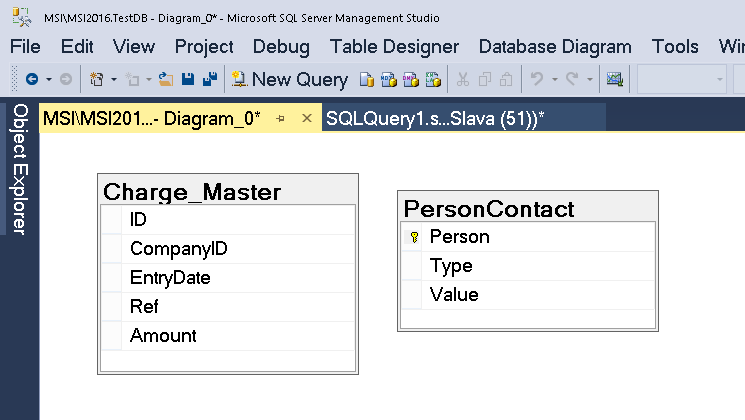The image size is (745, 420).
Task: Click the New Project toolbar icon
Action: tap(97, 79)
